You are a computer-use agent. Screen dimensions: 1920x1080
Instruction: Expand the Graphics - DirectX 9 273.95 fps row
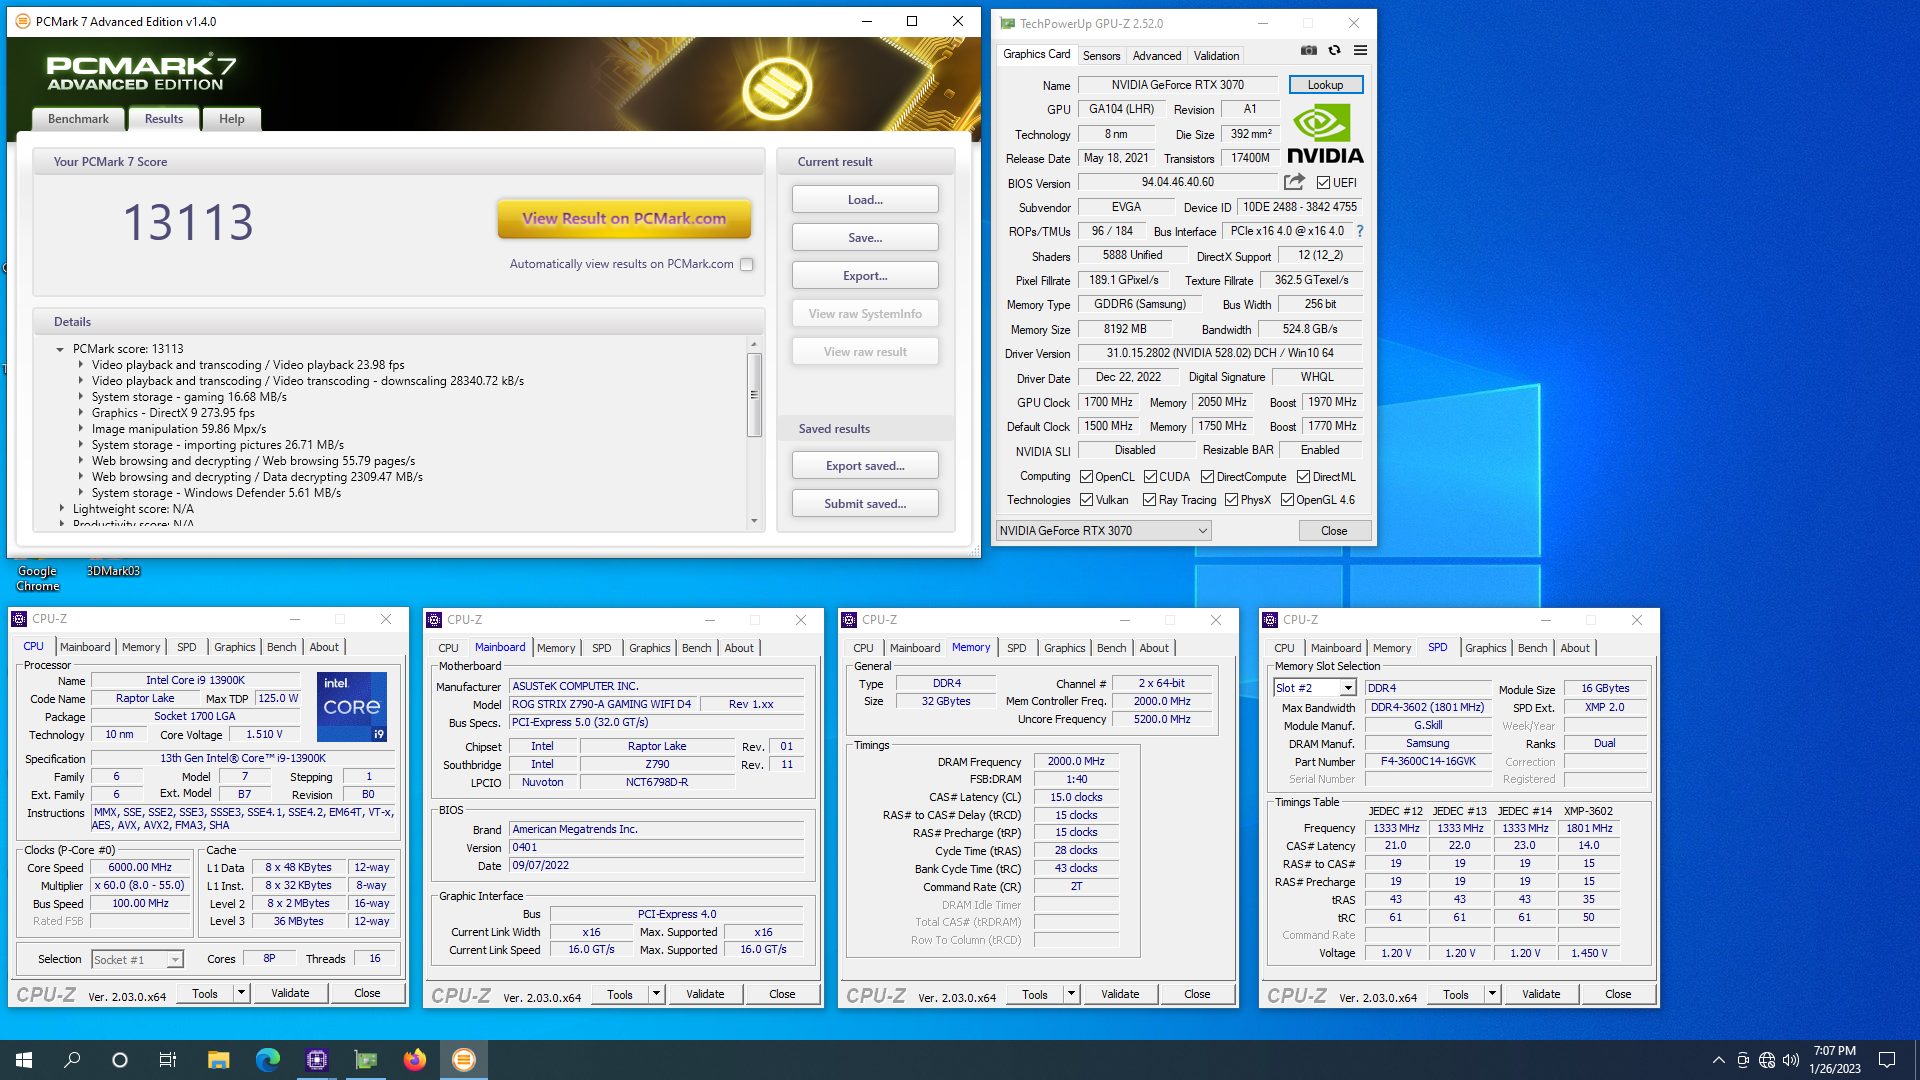(81, 413)
